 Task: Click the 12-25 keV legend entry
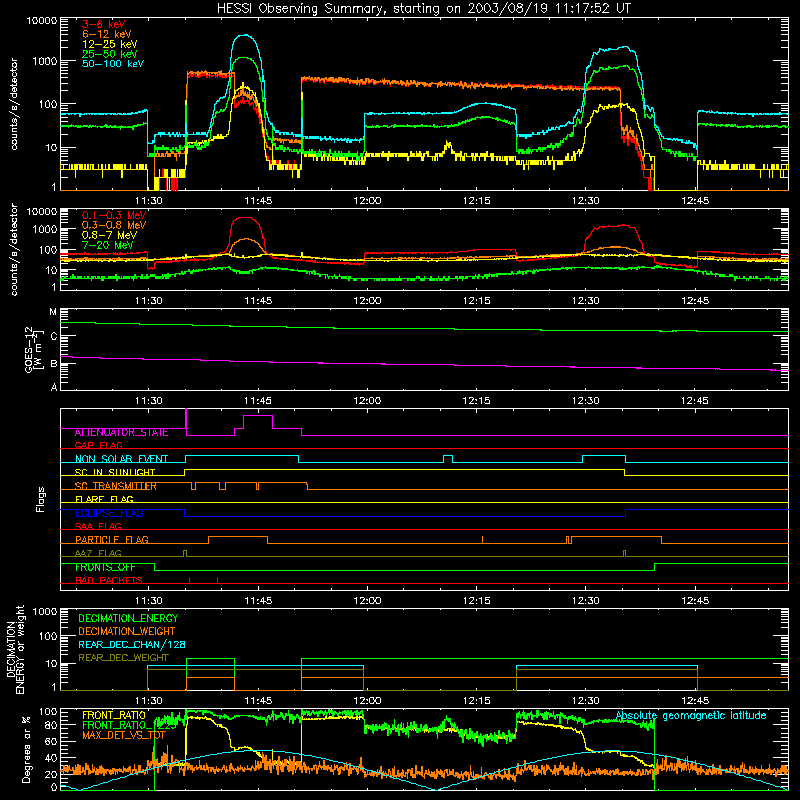click(110, 44)
